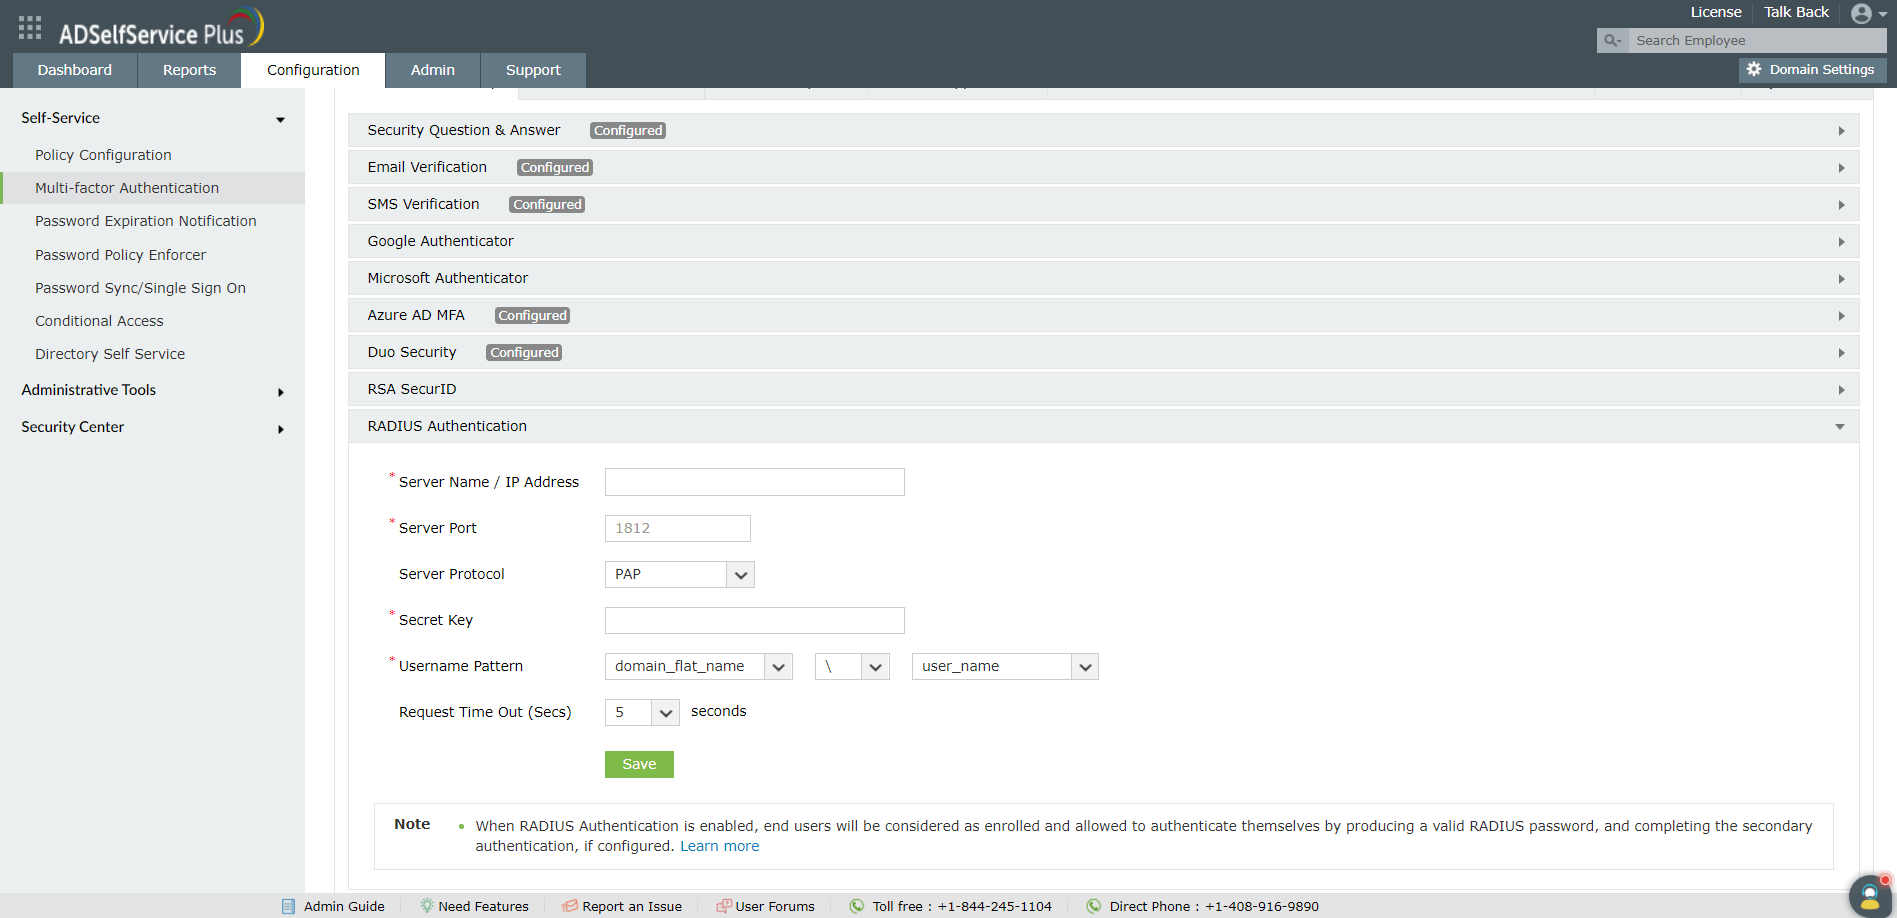Image resolution: width=1897 pixels, height=918 pixels.
Task: Go to the Admin tab
Action: (x=433, y=70)
